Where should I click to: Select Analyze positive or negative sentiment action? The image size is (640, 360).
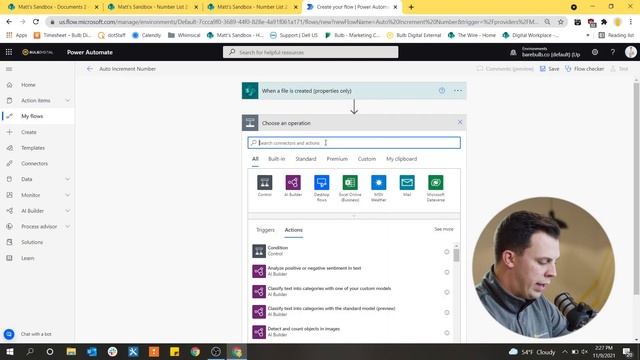click(x=351, y=271)
